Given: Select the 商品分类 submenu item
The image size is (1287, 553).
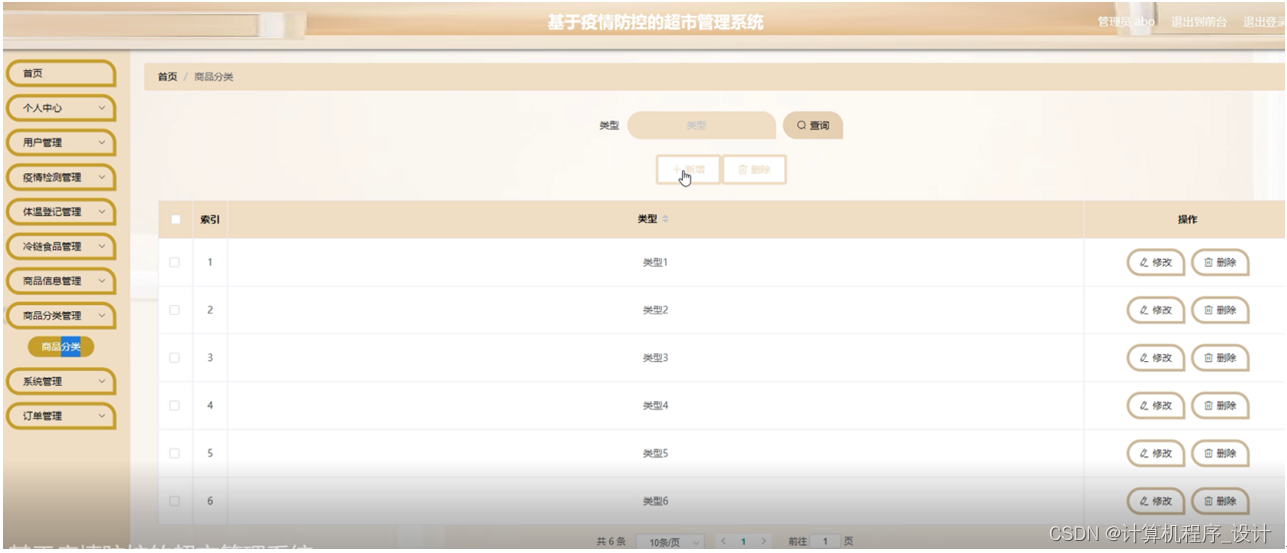Looking at the screenshot, I should pos(61,347).
